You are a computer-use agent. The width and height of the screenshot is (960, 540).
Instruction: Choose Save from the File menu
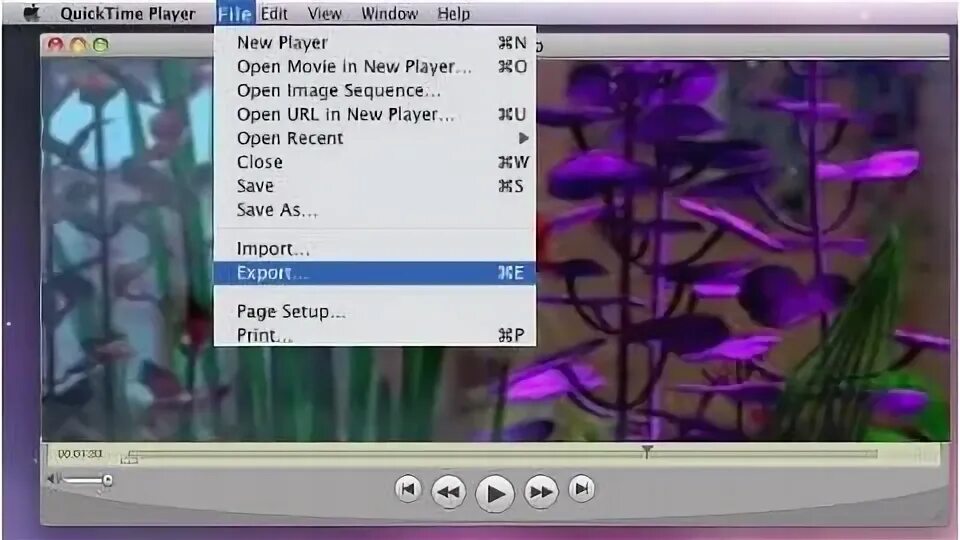click(x=375, y=186)
